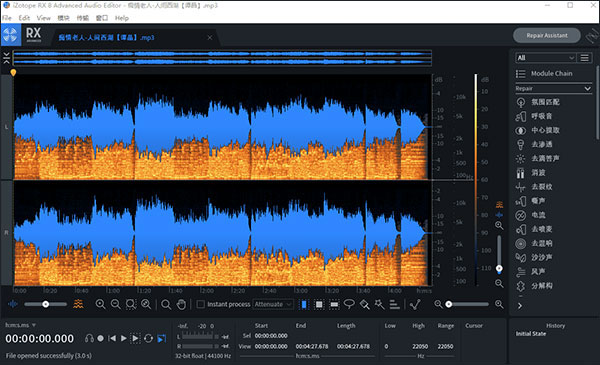Open the File menu
Screen dimensions: 600x365
(7, 18)
